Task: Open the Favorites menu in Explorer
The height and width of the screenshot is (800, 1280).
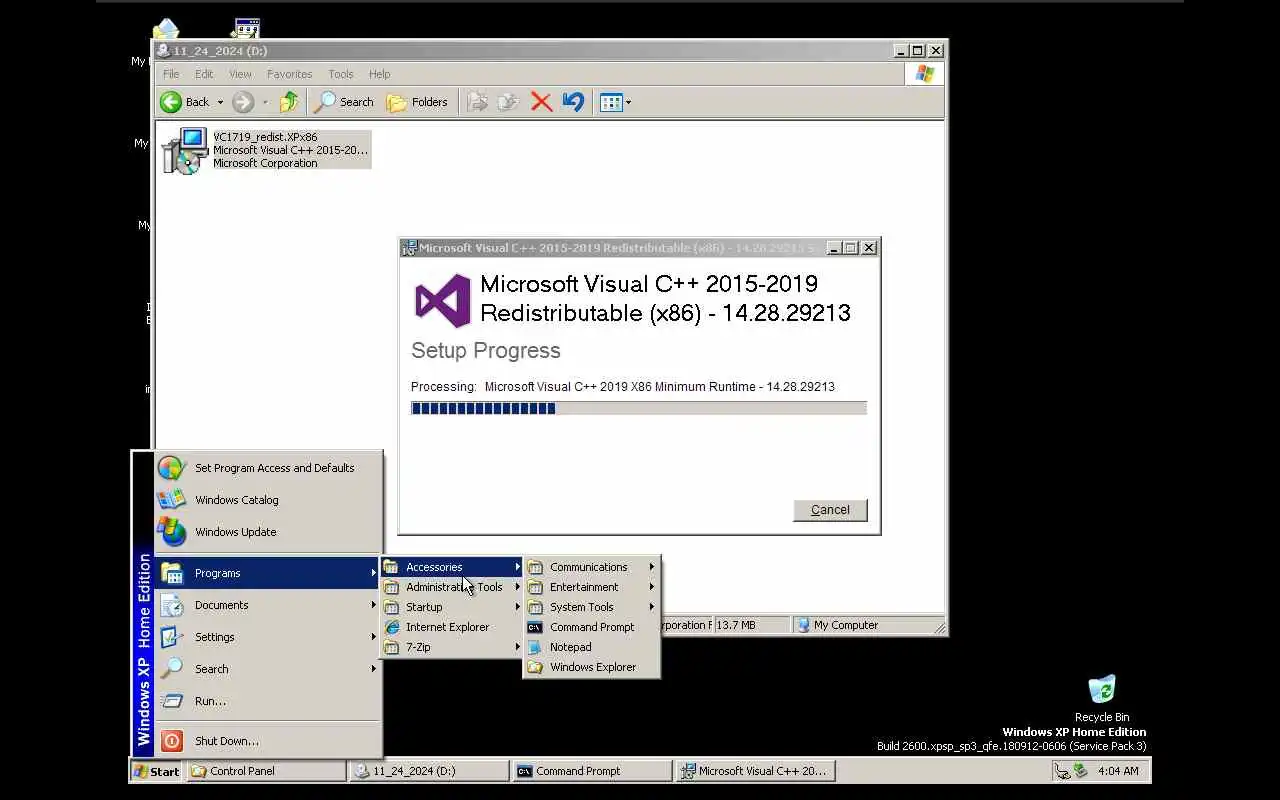Action: pyautogui.click(x=289, y=74)
